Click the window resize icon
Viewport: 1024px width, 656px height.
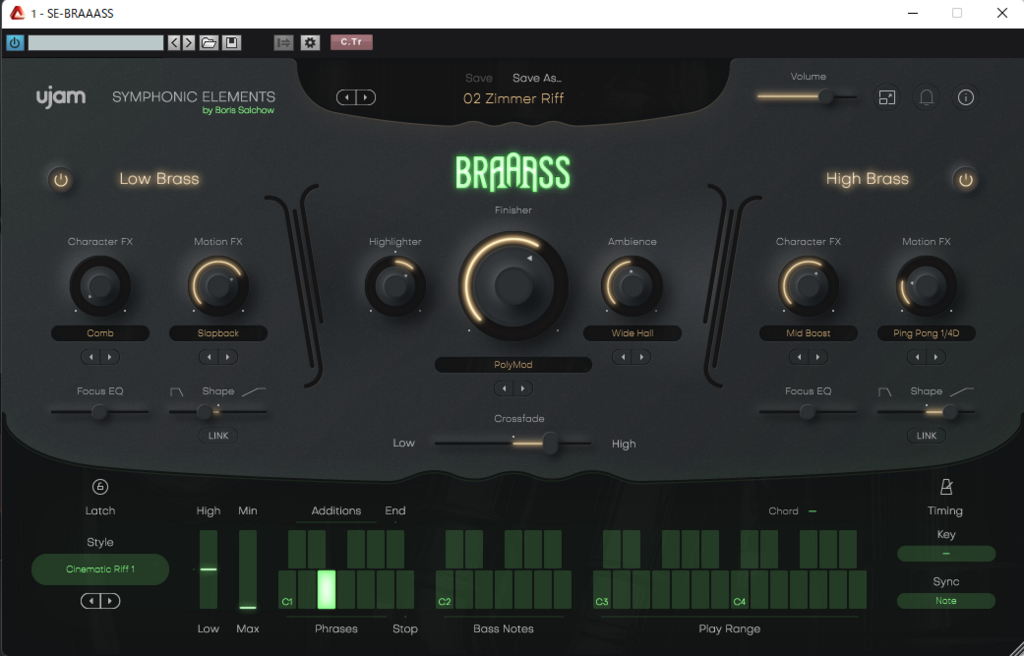click(887, 97)
